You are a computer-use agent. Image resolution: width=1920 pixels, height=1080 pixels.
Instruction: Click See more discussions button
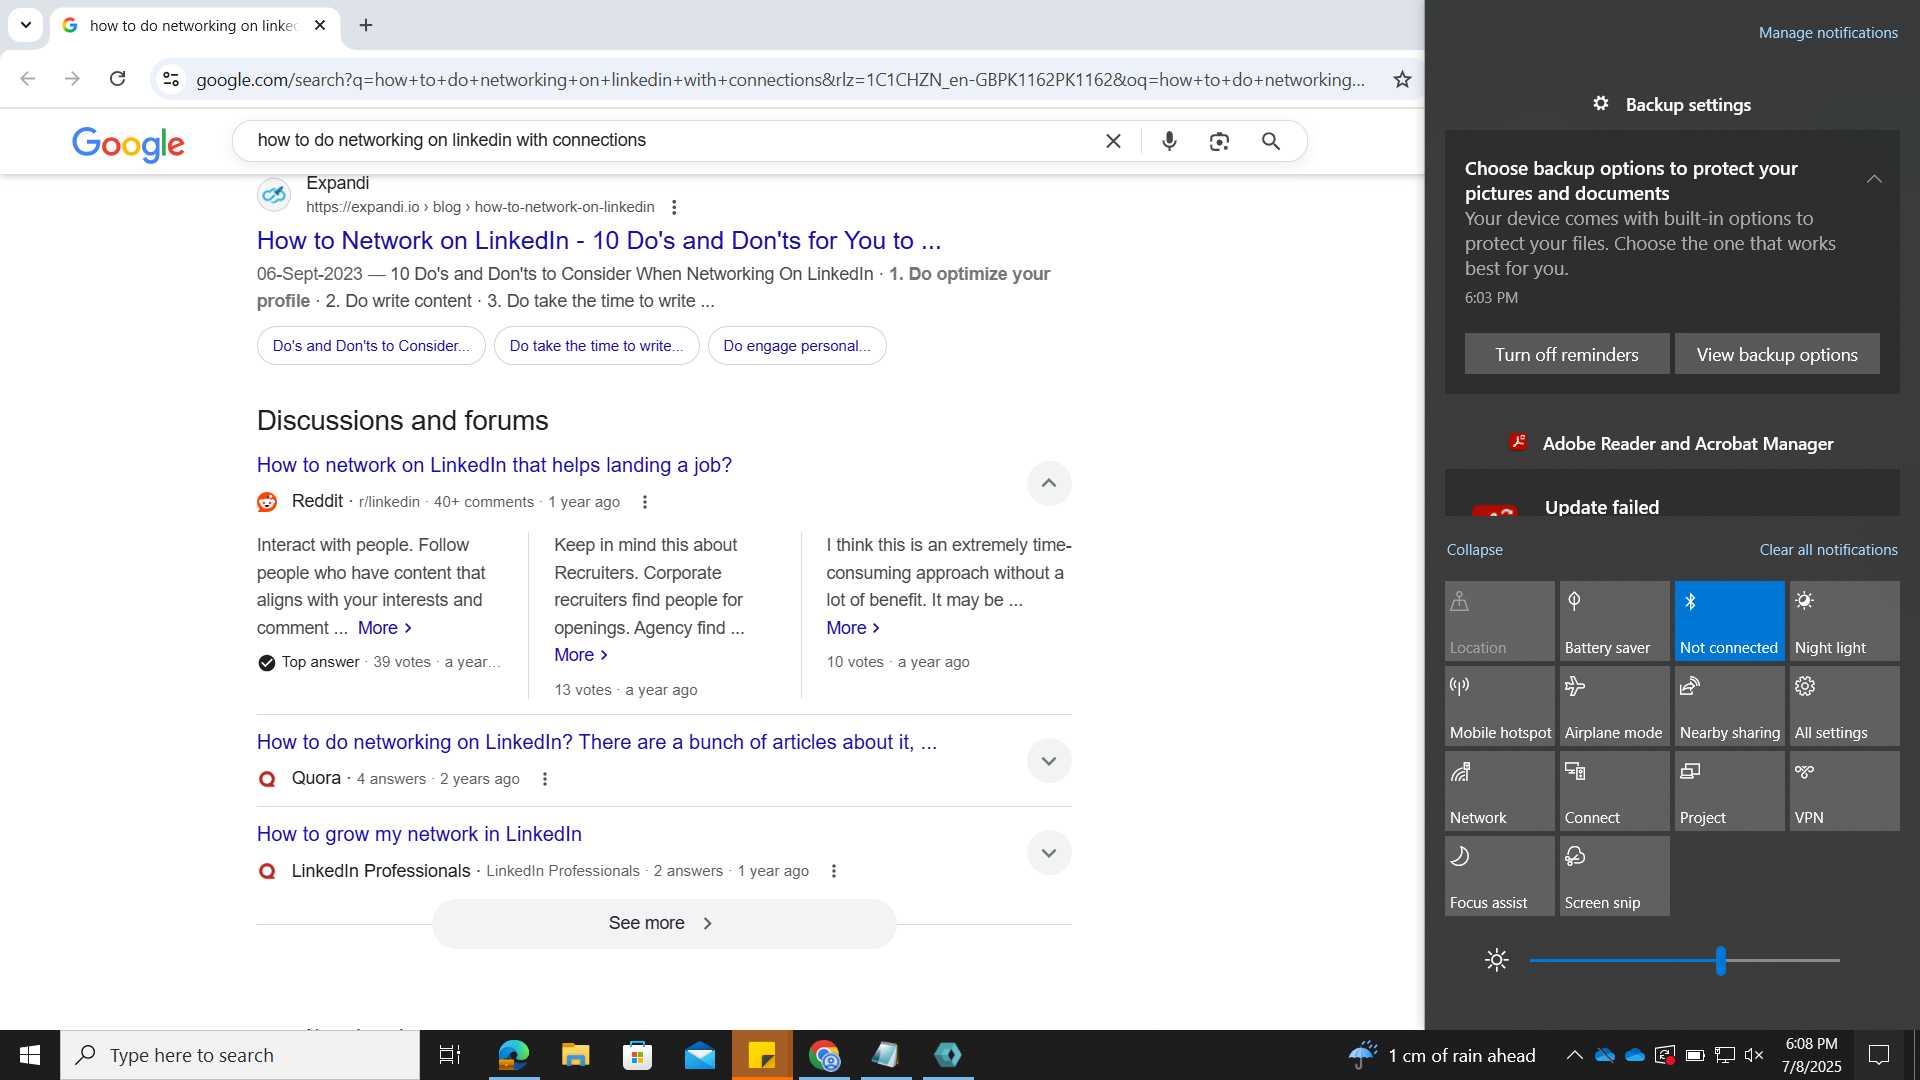(x=663, y=923)
